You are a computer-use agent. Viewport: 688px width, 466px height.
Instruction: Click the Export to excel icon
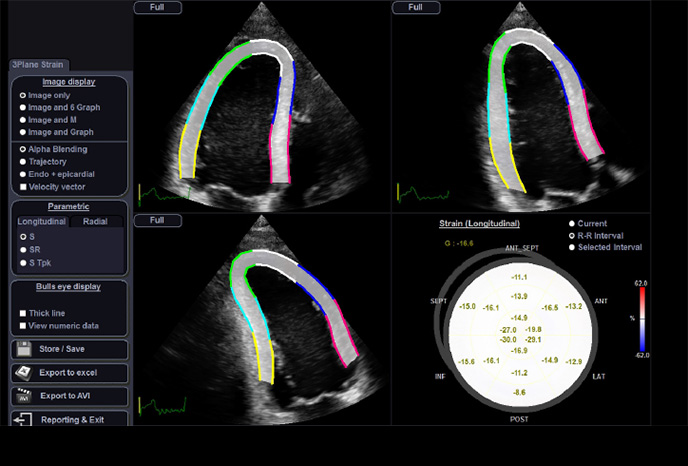24,373
